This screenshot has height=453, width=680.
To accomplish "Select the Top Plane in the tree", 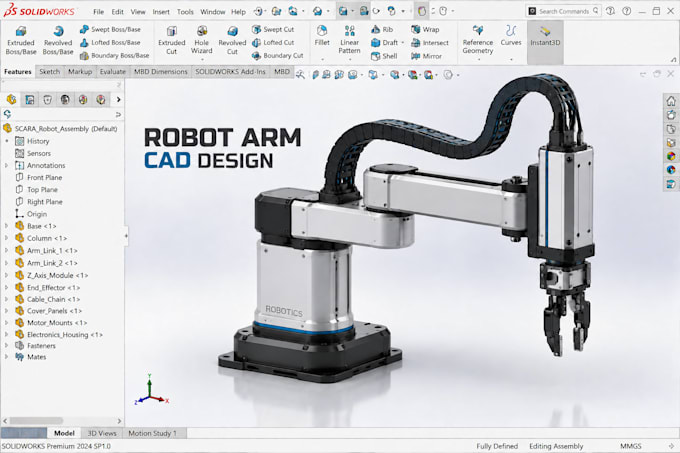I will click(x=37, y=189).
